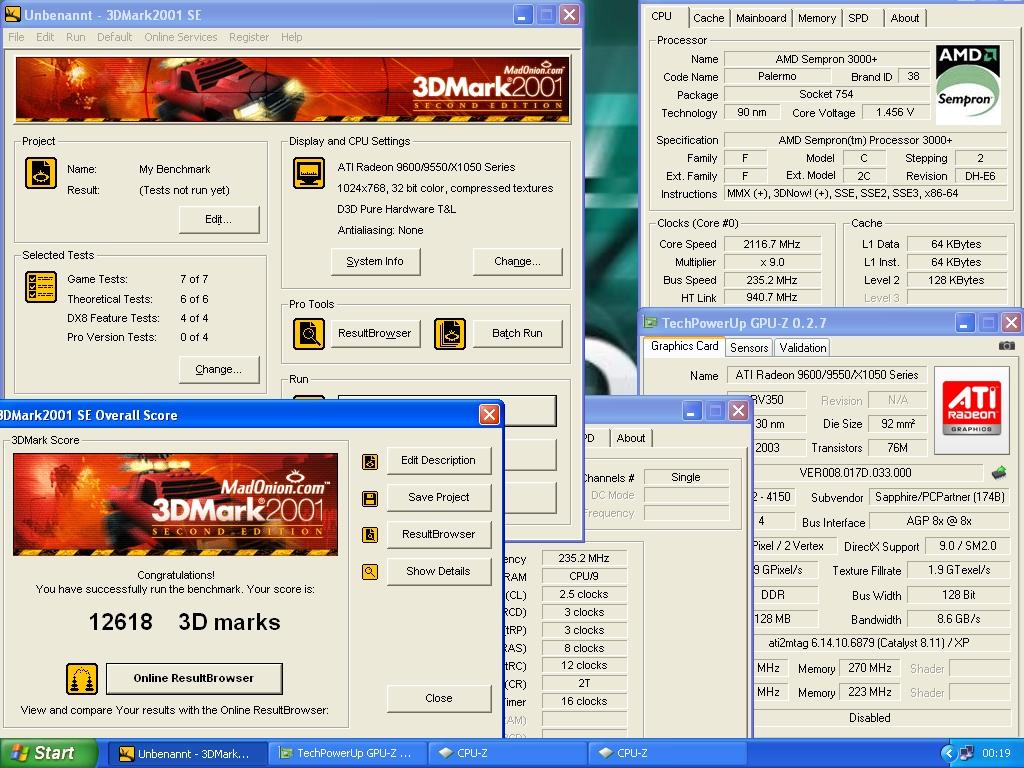Click Change... button in Selected Tests
The width and height of the screenshot is (1024, 768).
tap(219, 370)
